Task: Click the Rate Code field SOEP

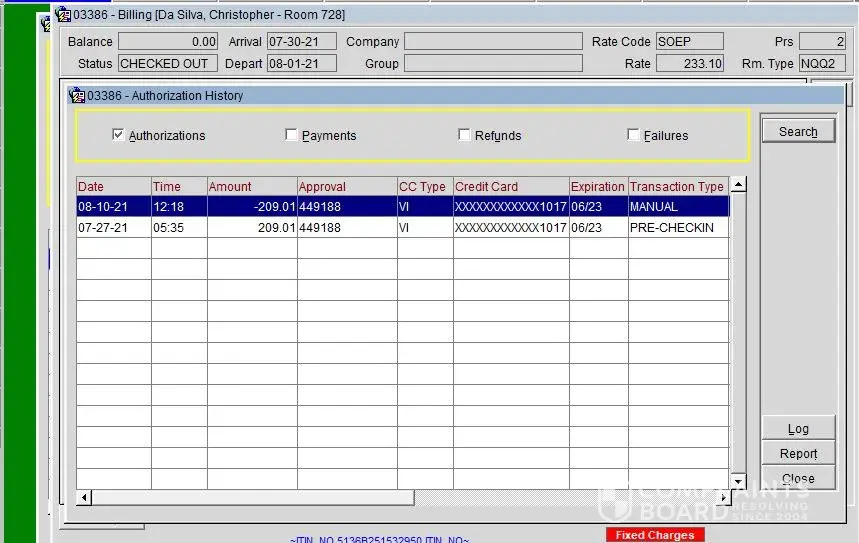Action: (x=689, y=42)
